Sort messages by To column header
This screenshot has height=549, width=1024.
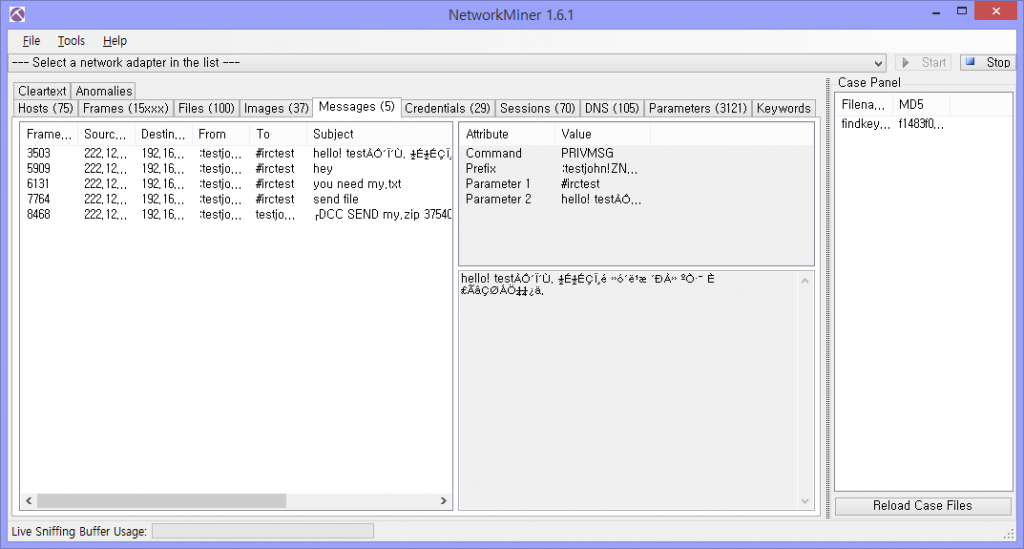tap(278, 134)
